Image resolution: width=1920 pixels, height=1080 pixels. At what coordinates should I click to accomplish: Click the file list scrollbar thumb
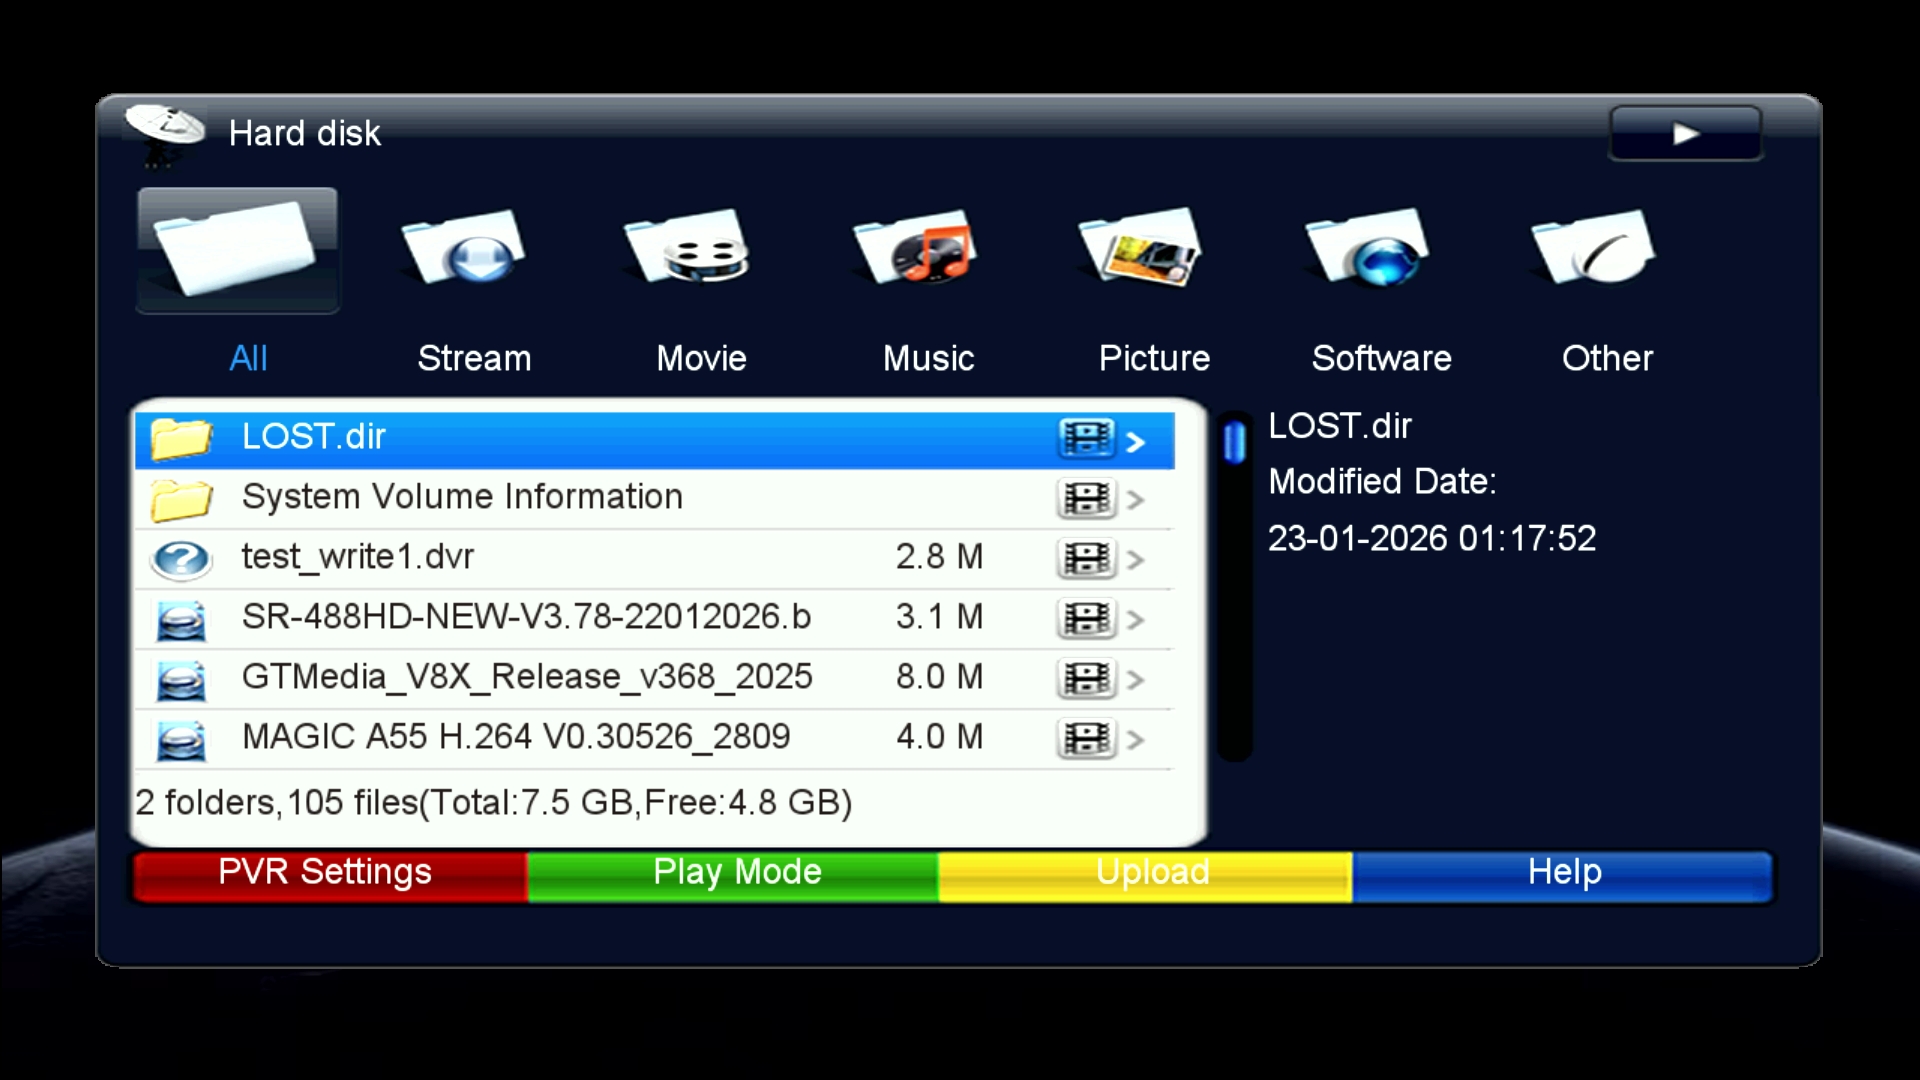(1235, 442)
